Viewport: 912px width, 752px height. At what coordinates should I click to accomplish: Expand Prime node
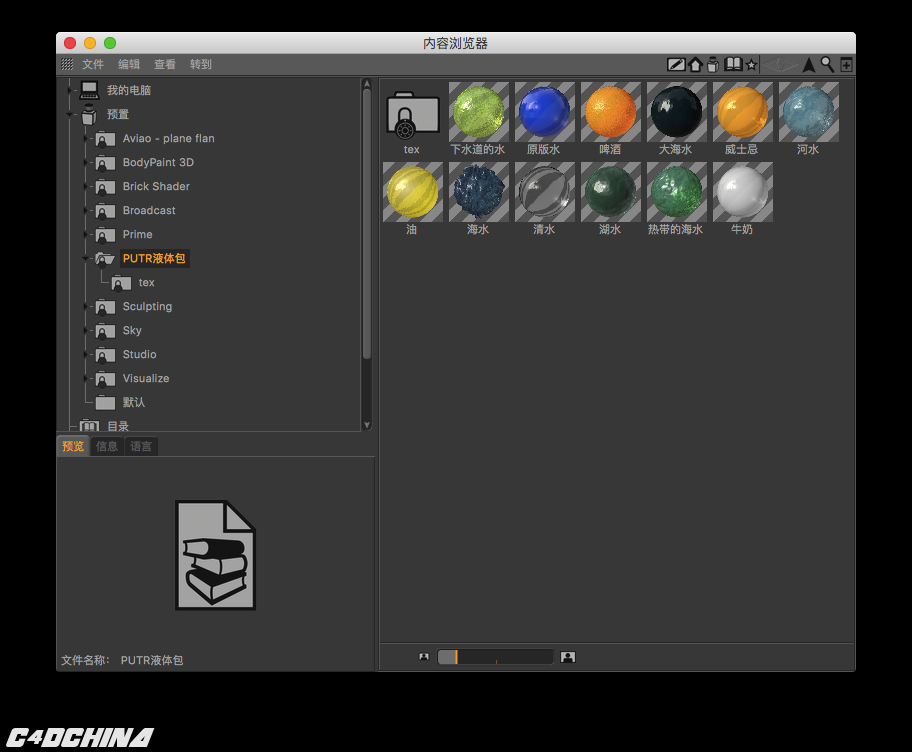pos(86,234)
